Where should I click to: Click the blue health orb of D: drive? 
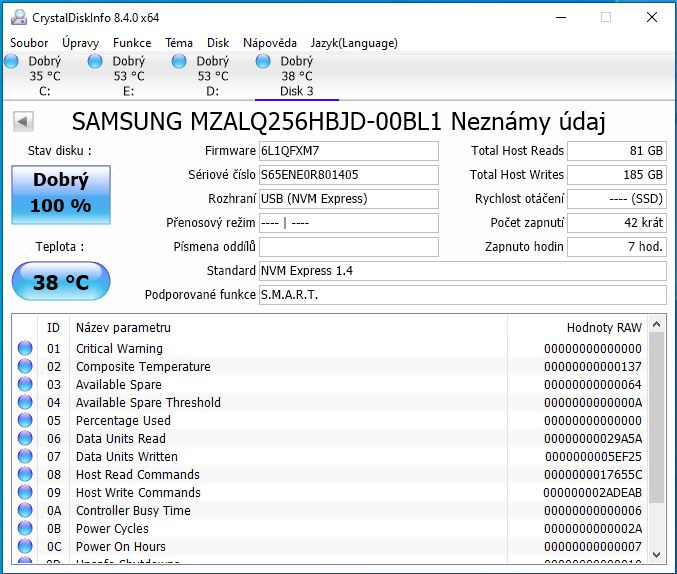tap(179, 61)
